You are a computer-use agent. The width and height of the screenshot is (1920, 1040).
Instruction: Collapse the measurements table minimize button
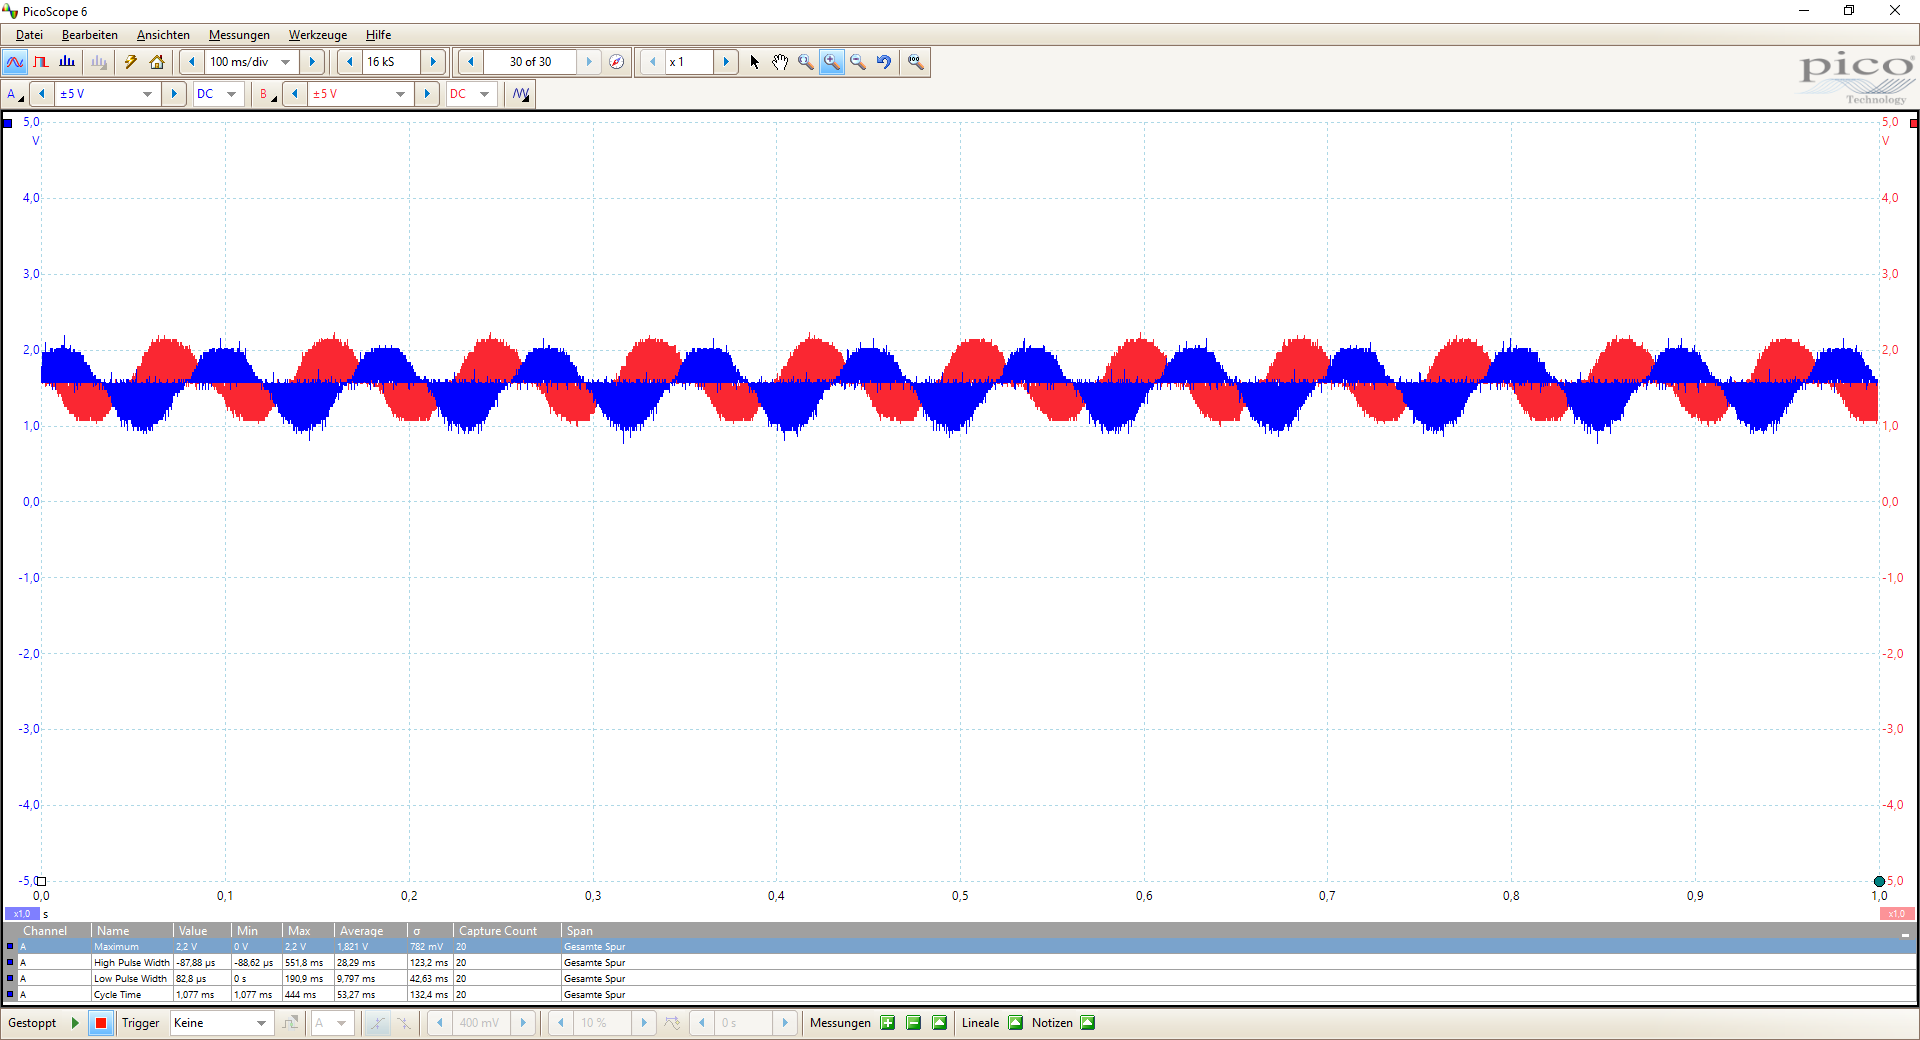1905,934
